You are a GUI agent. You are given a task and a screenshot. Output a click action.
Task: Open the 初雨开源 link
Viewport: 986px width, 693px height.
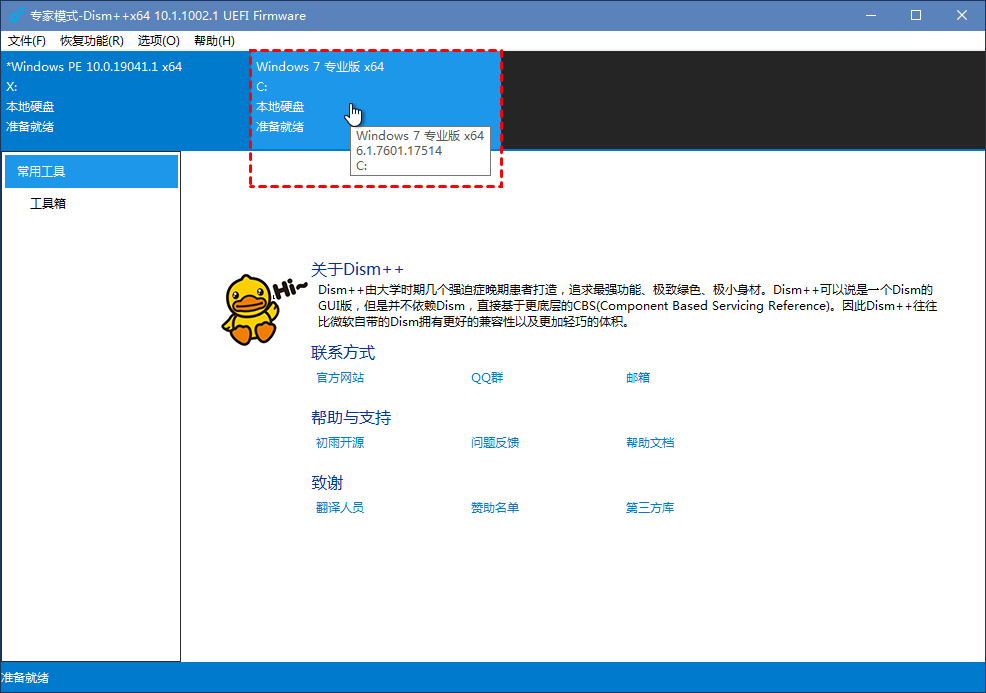(x=340, y=443)
